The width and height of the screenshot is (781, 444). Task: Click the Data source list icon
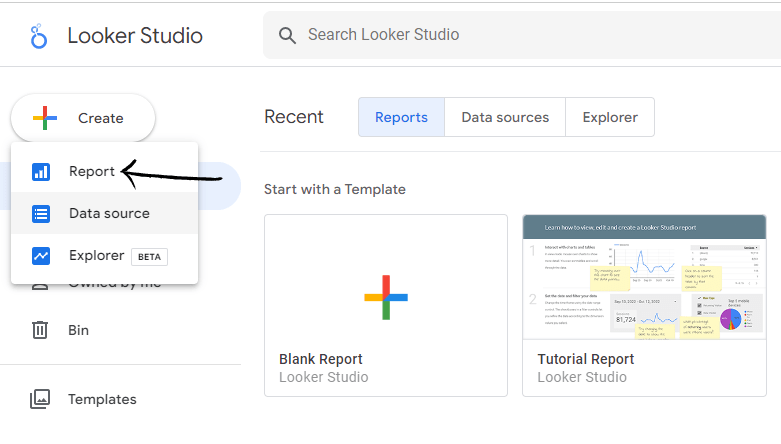pyautogui.click(x=41, y=214)
